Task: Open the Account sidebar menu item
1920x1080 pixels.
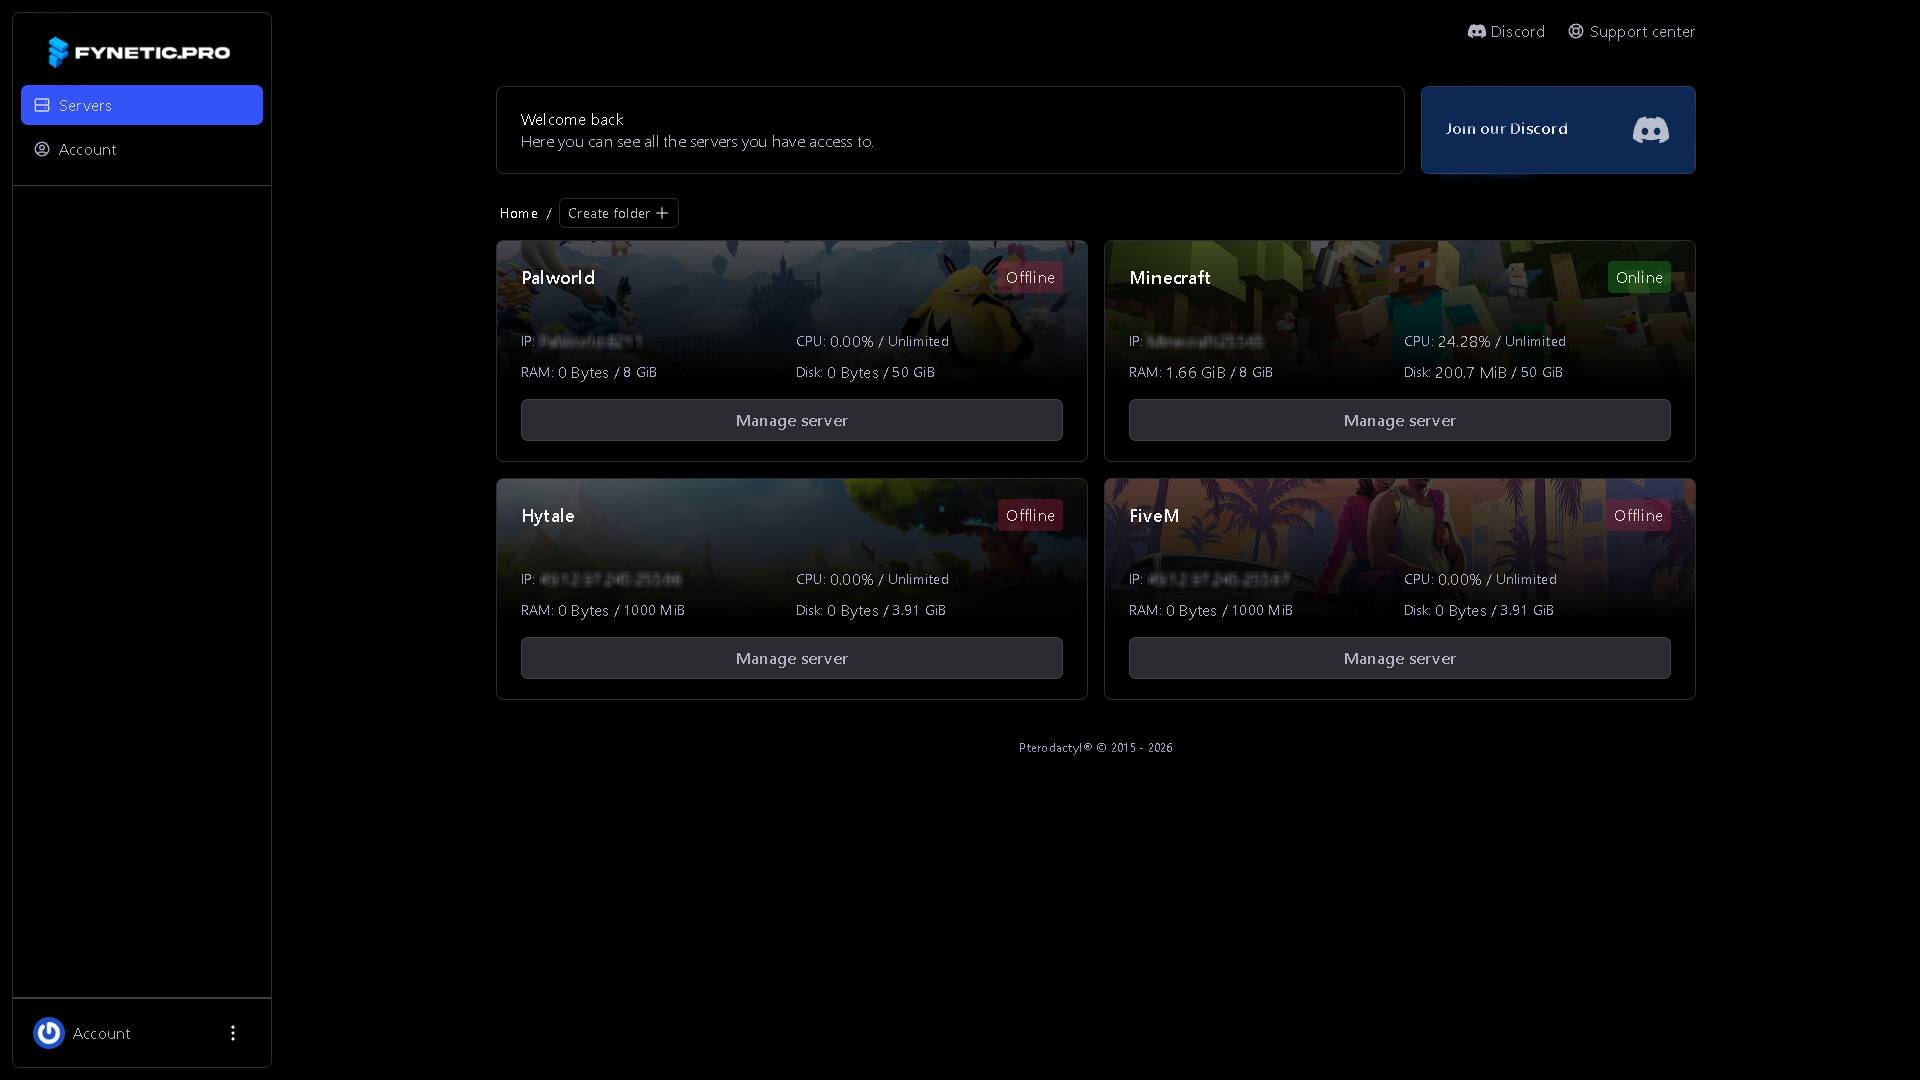Action: (142, 149)
